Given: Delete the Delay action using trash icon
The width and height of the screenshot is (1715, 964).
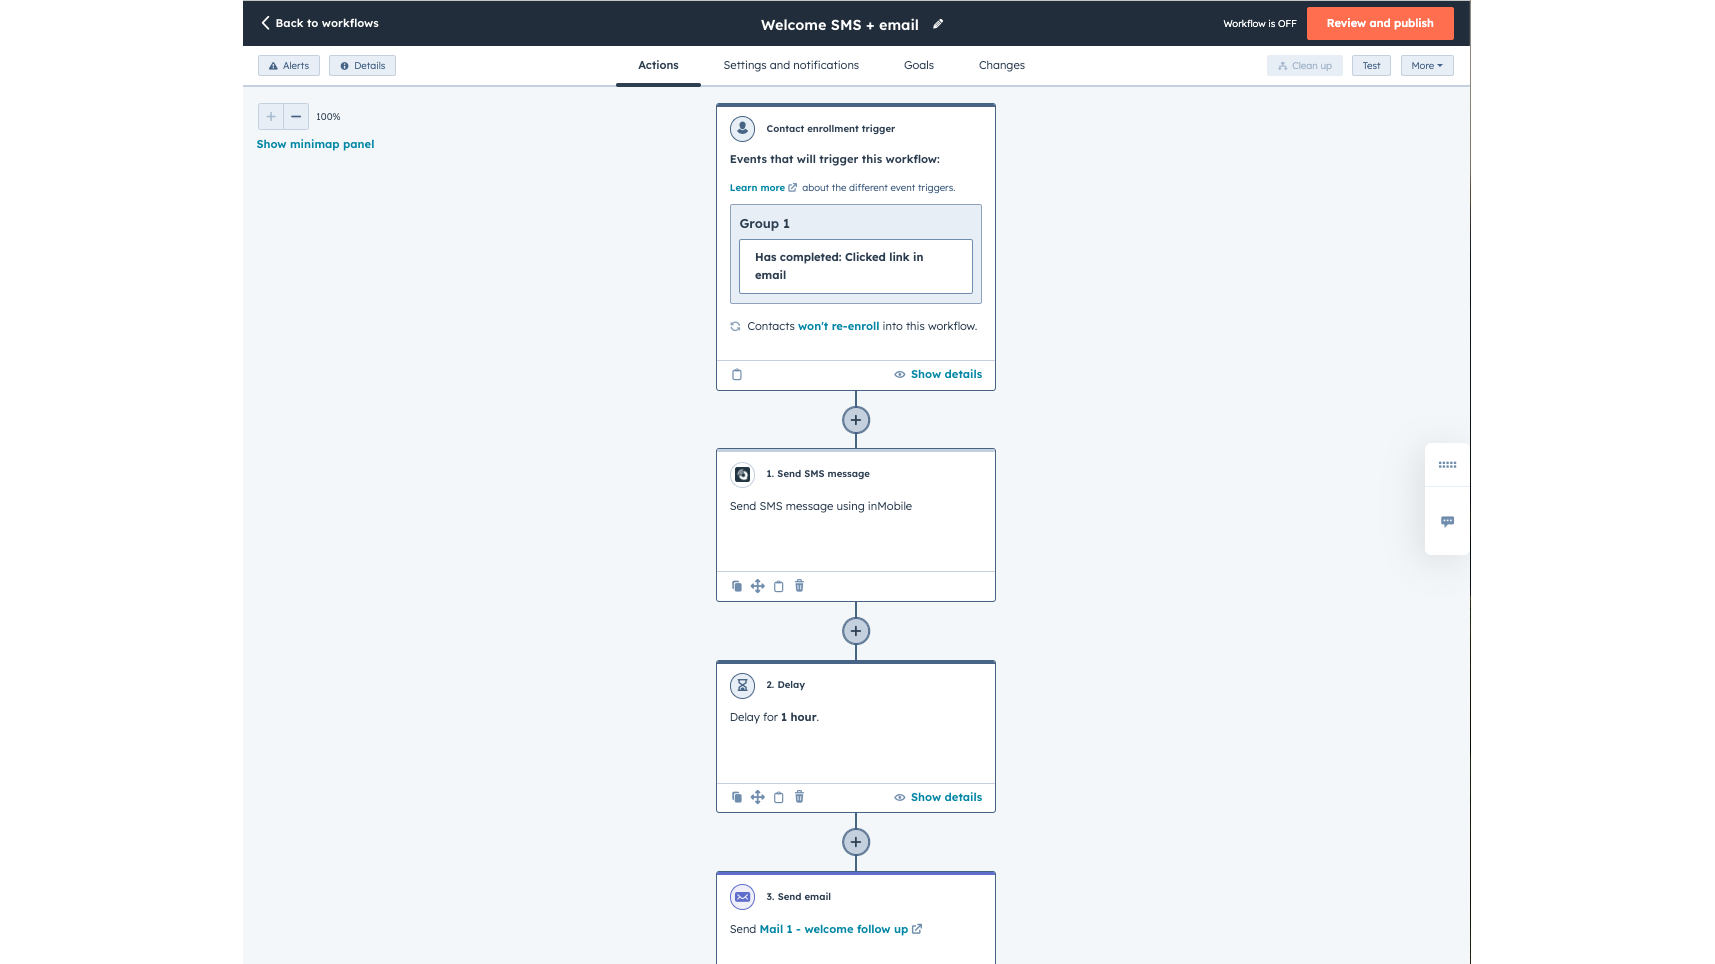Looking at the screenshot, I should 799,797.
